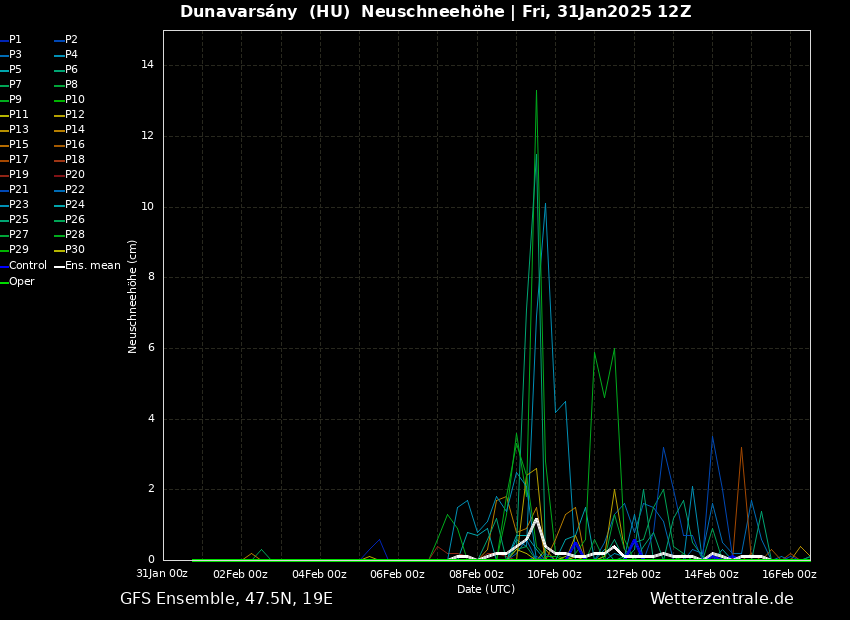Viewport: 850px width, 620px height.
Task: Select the Ens. mean legend entry
Action: (92, 266)
